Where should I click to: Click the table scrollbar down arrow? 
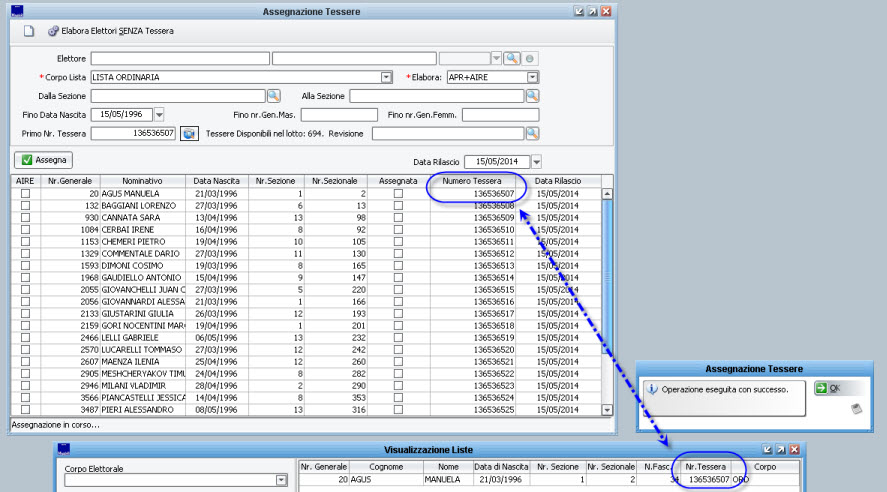606,410
